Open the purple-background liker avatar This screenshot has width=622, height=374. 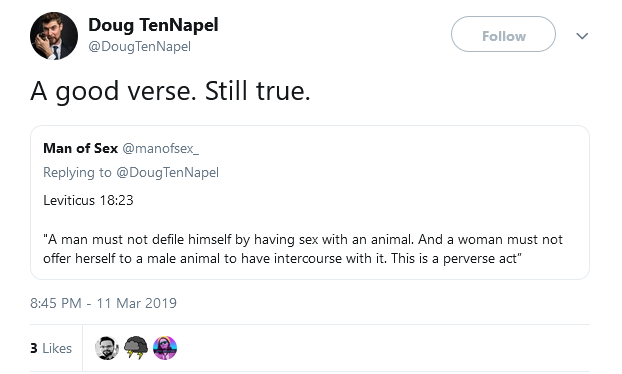click(x=165, y=348)
